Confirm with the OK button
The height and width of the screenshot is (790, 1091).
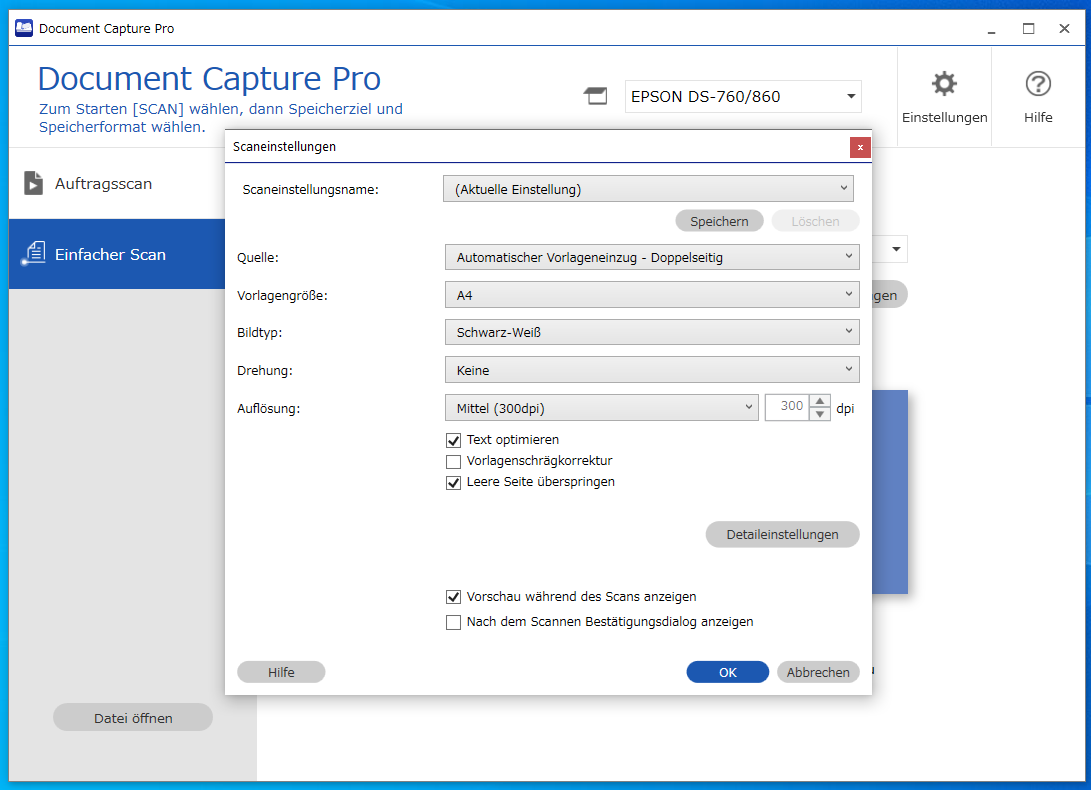click(727, 672)
